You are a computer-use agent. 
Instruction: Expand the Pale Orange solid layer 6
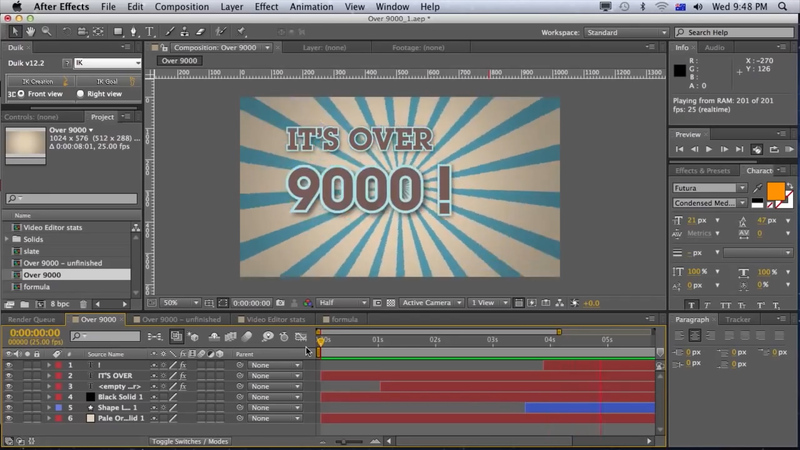pyautogui.click(x=49, y=418)
